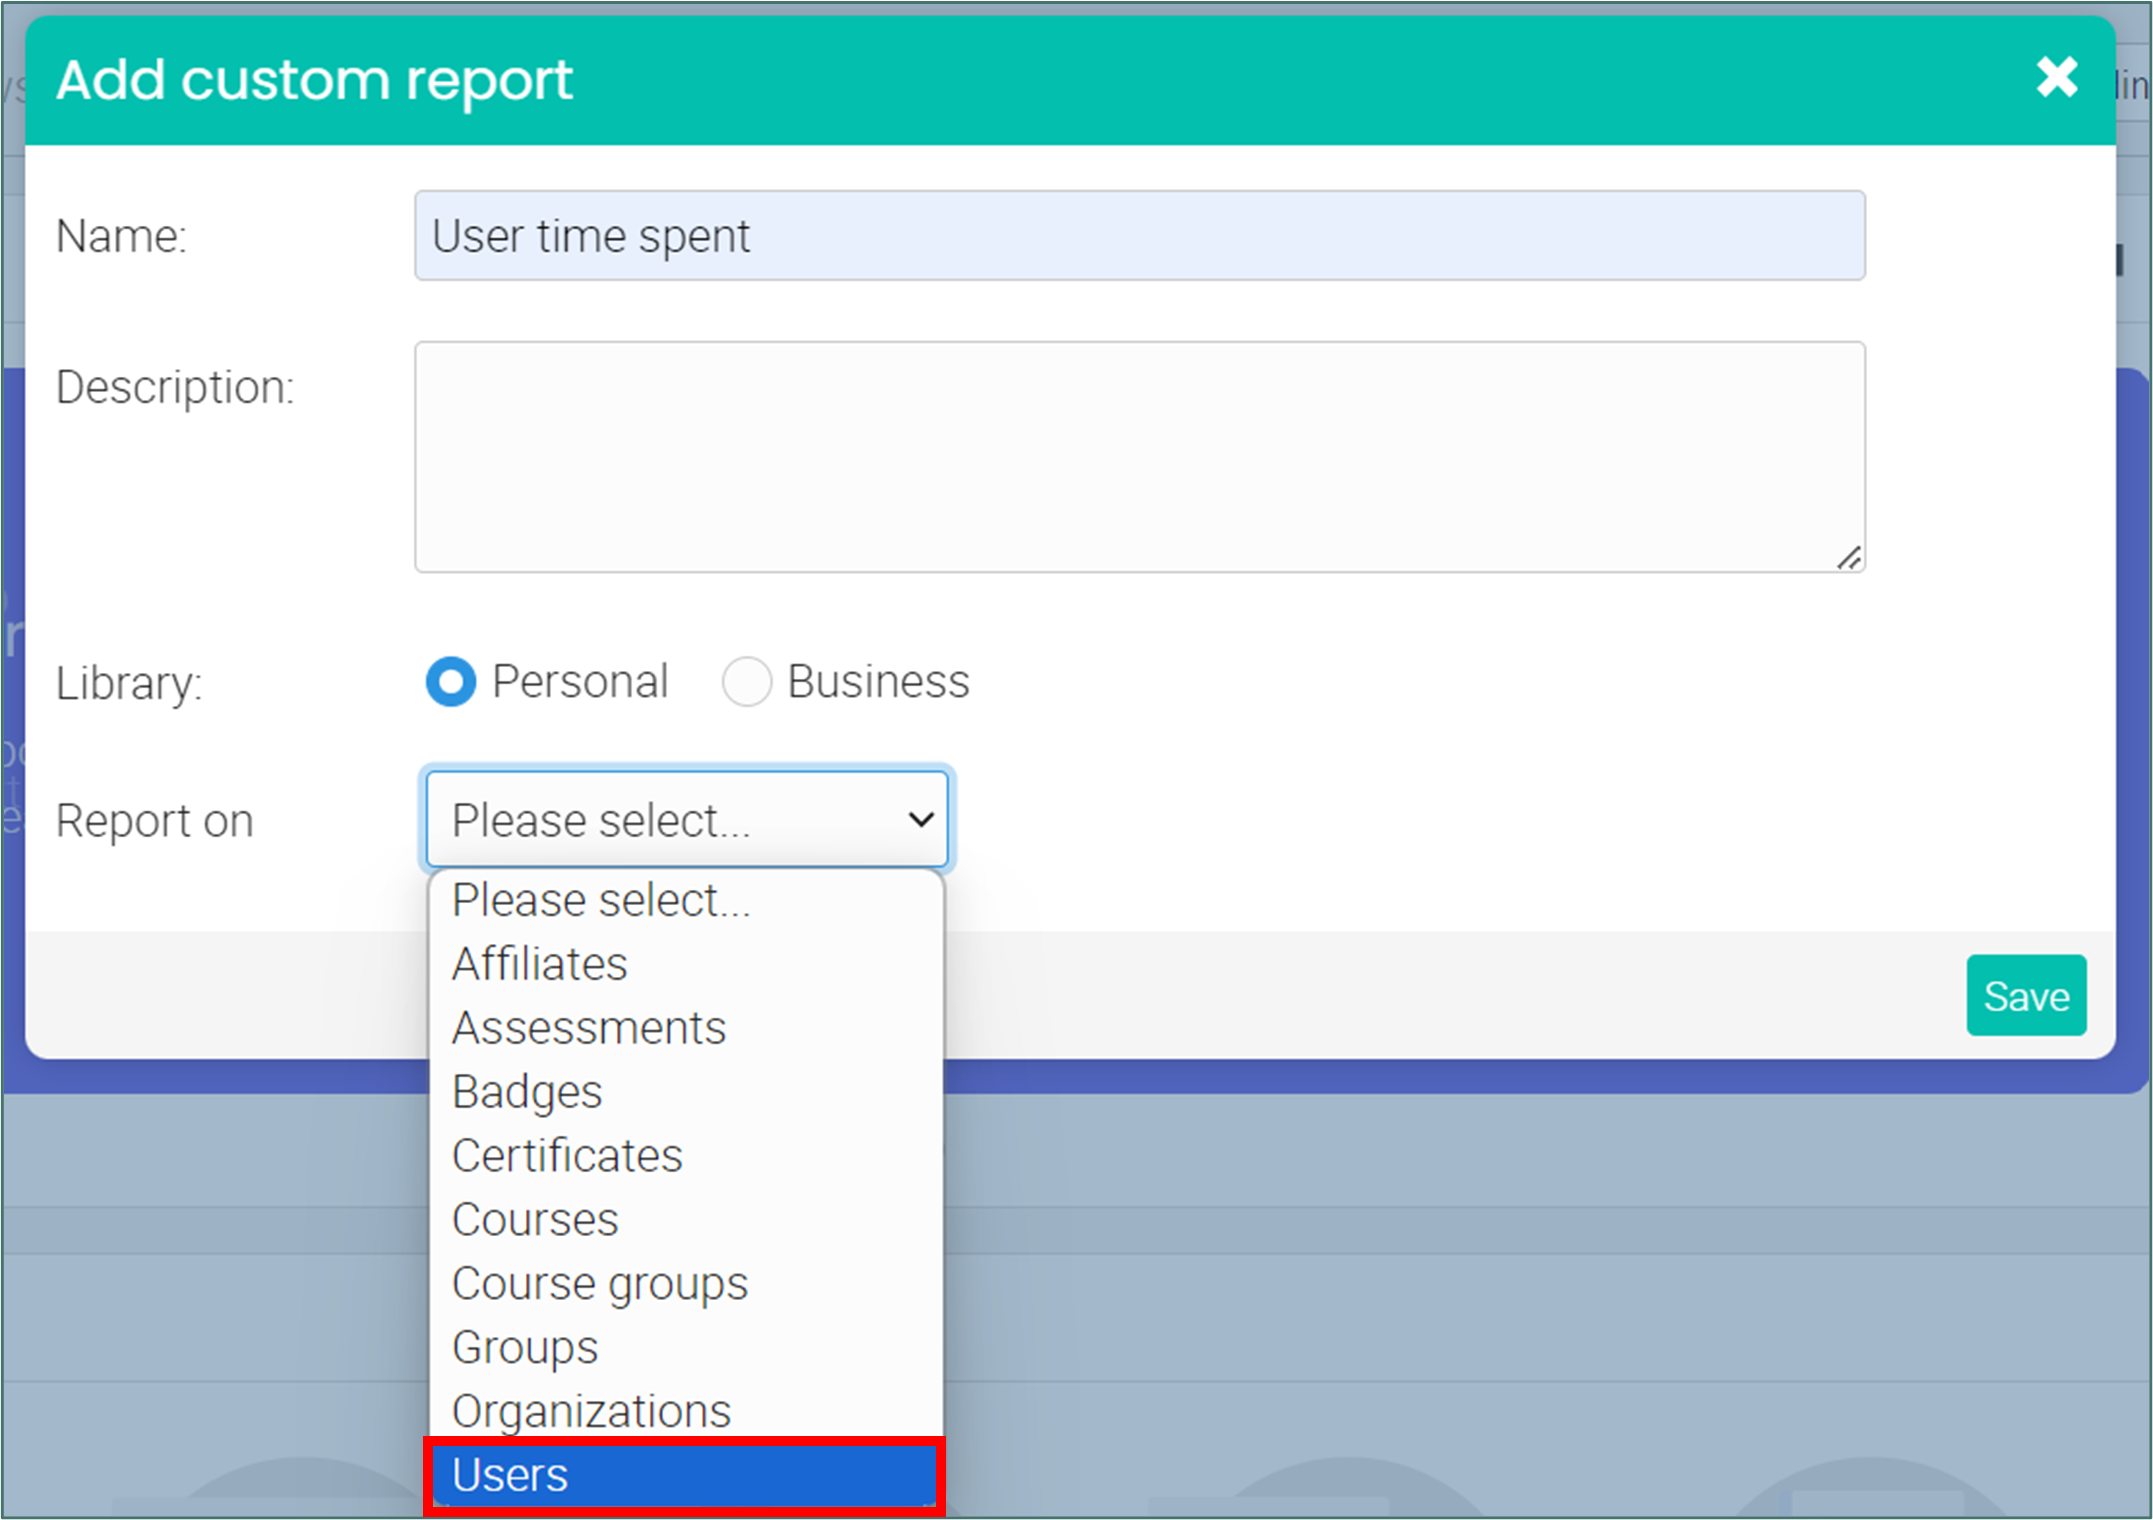Grab the Description textarea resize handle
This screenshot has width=2153, height=1520.
point(1849,558)
